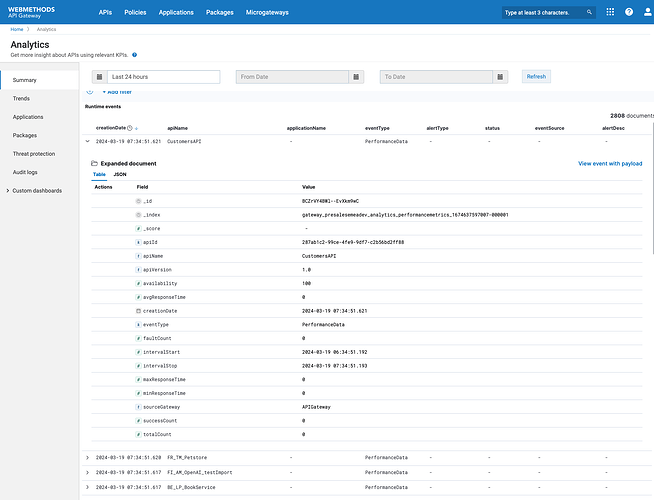Click the To Date input field

coord(436,77)
